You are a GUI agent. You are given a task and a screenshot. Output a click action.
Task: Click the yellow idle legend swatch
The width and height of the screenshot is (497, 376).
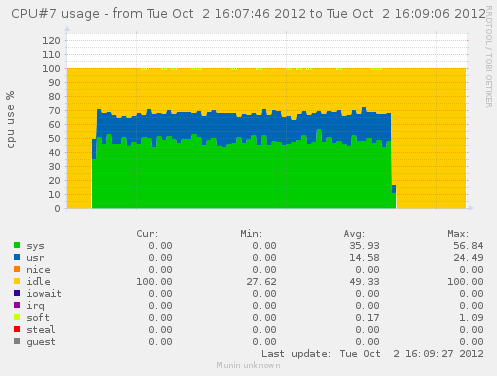[17, 281]
